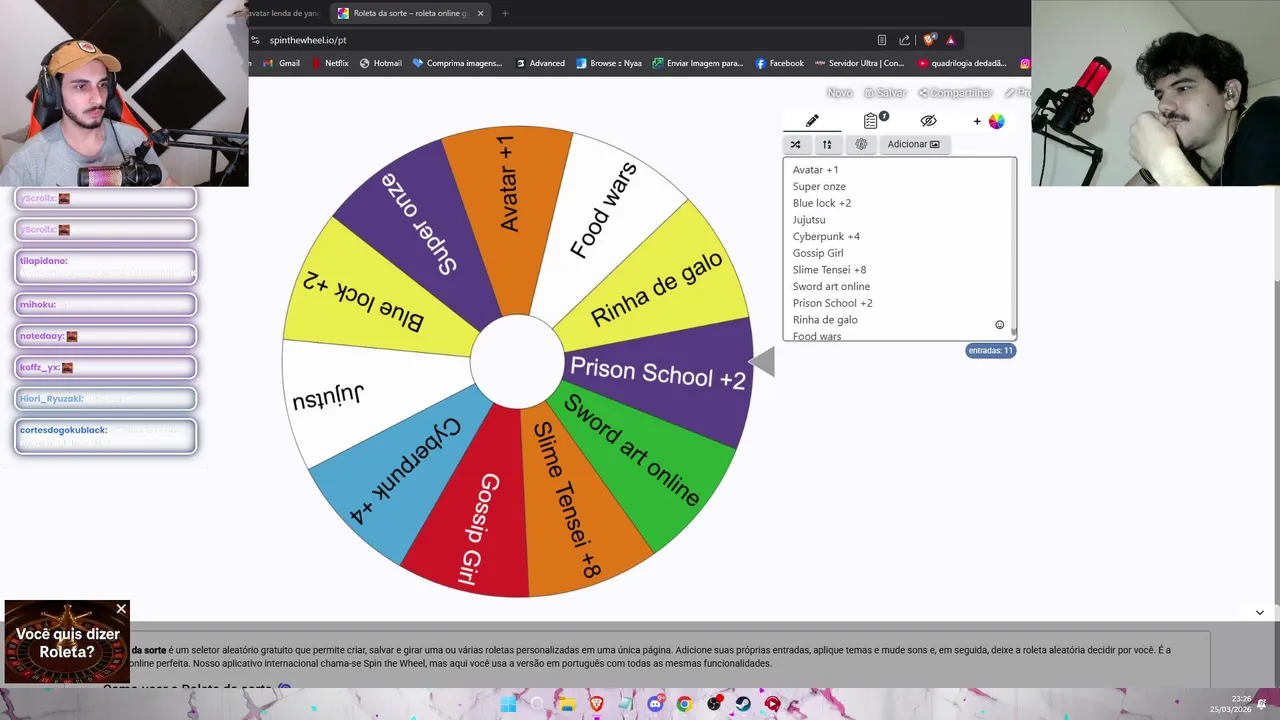Select the pencil edit entries tab

point(812,121)
